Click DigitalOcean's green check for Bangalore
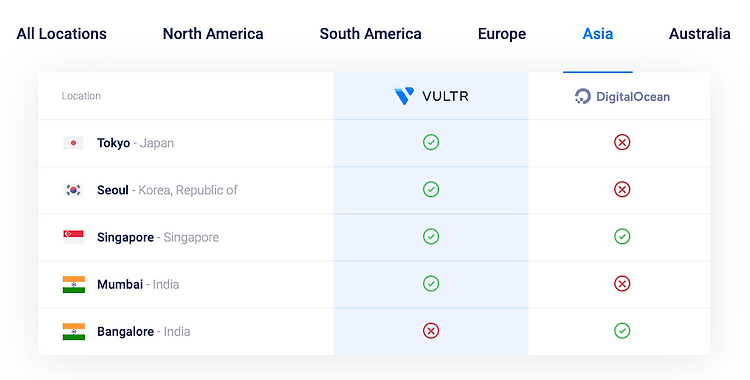The image size is (750, 380). 622,331
